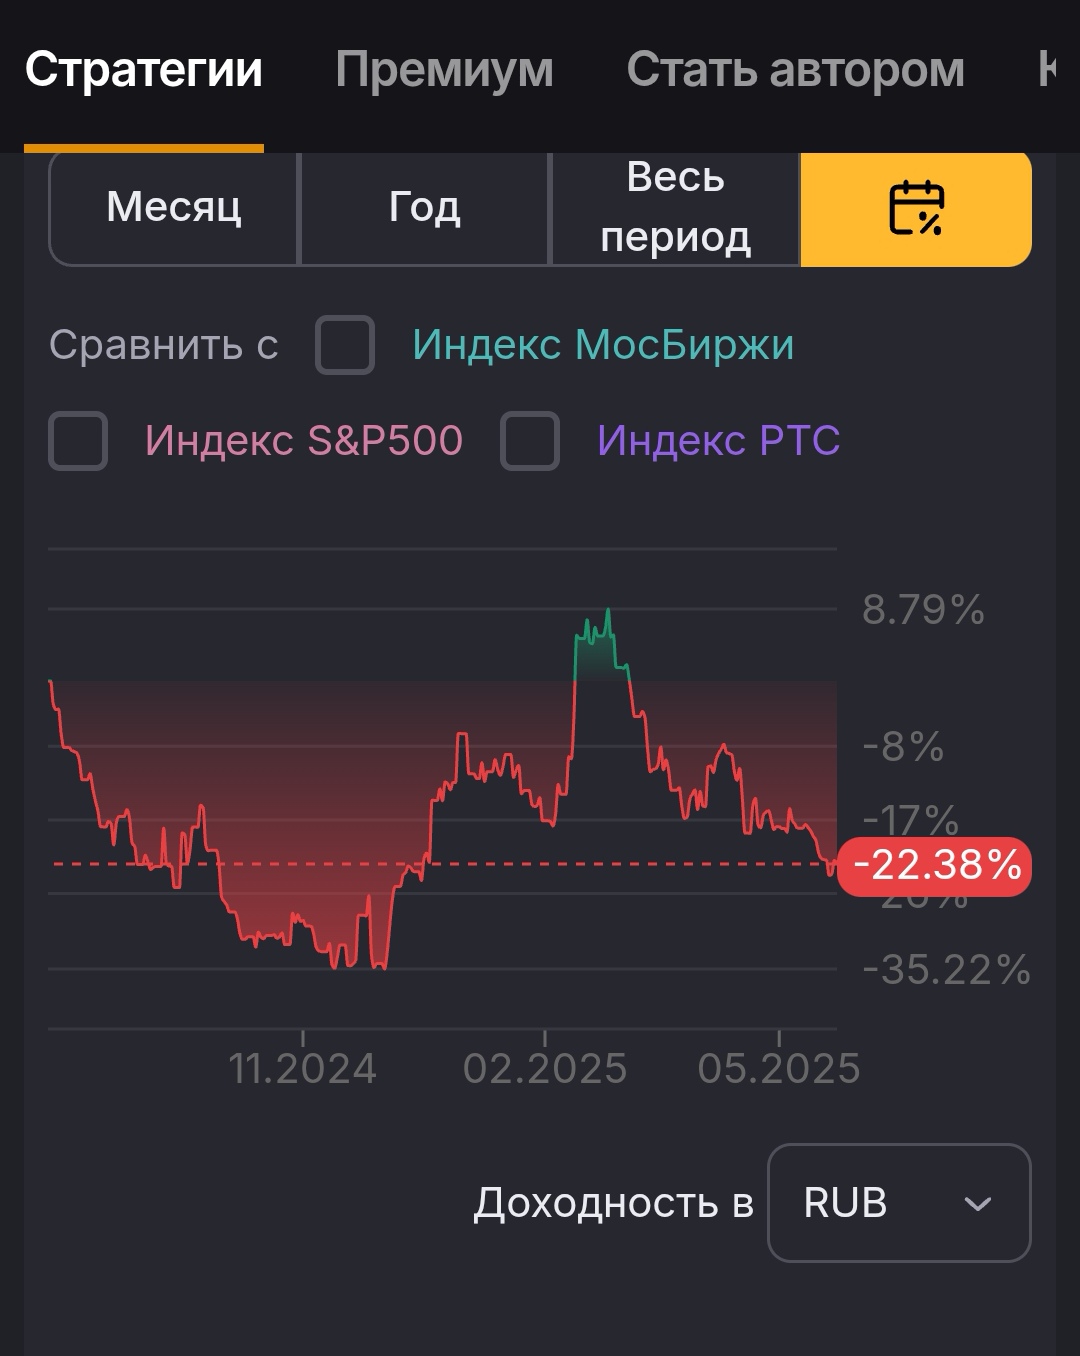The image size is (1080, 1356).
Task: Click the Индекс РТС label text
Action: click(x=719, y=441)
